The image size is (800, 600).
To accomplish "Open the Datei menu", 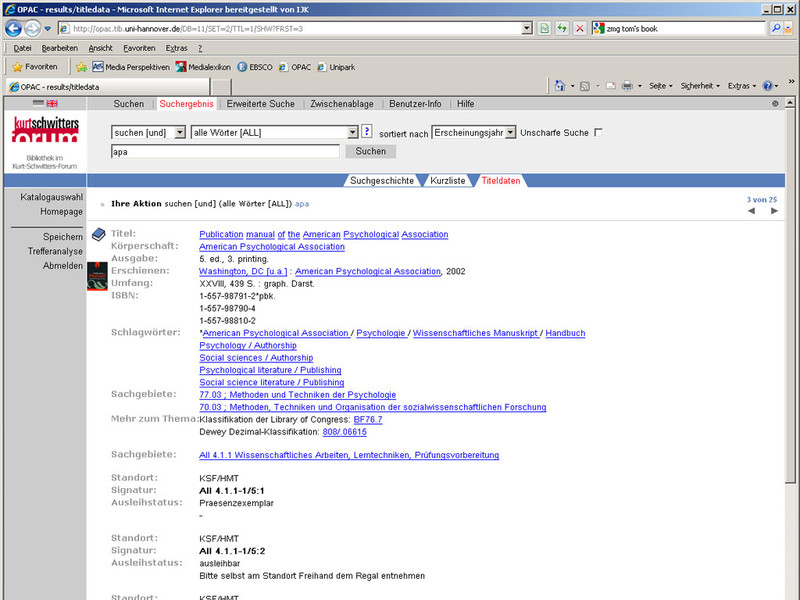I will [22, 48].
